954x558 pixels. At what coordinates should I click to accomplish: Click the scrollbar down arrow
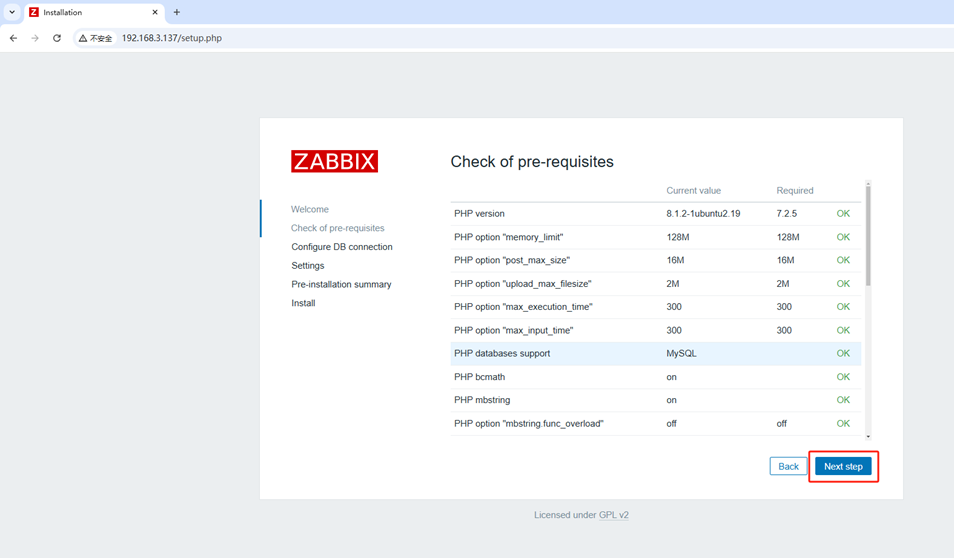(868, 436)
